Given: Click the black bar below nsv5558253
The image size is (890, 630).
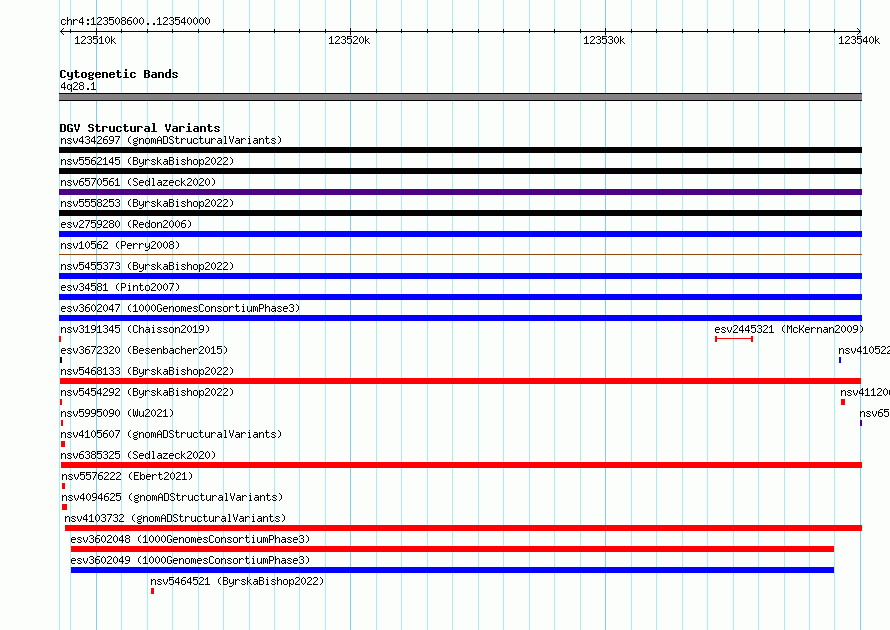Looking at the screenshot, I should 460,213.
